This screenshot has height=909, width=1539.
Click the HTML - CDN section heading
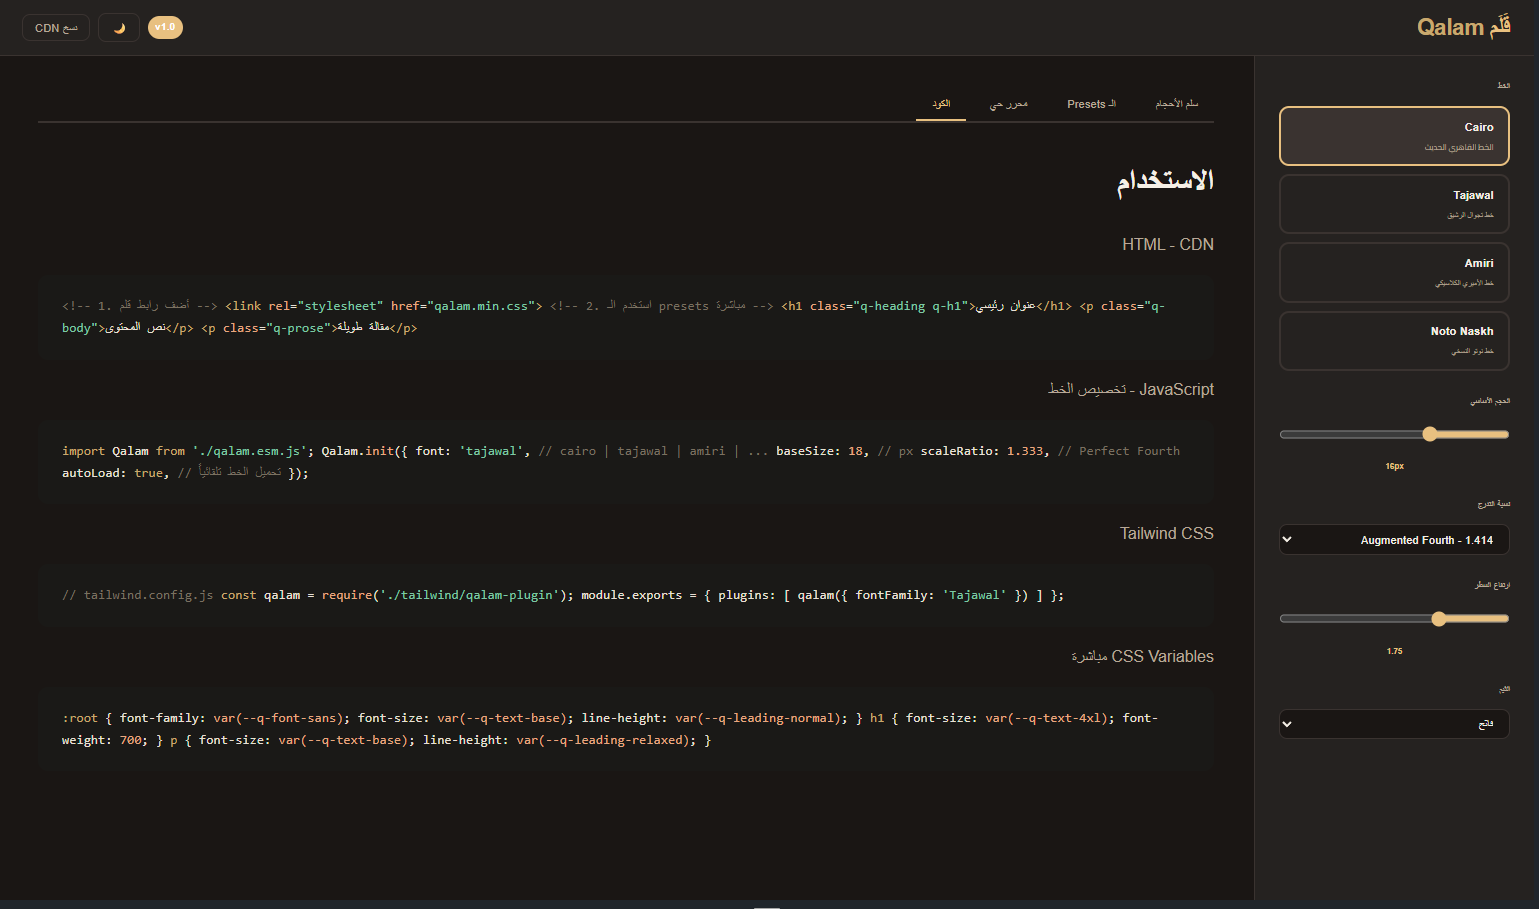tap(1168, 245)
